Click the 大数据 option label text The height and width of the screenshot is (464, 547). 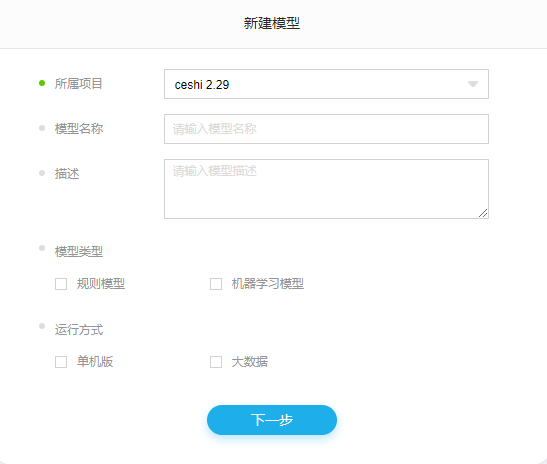[x=250, y=362]
